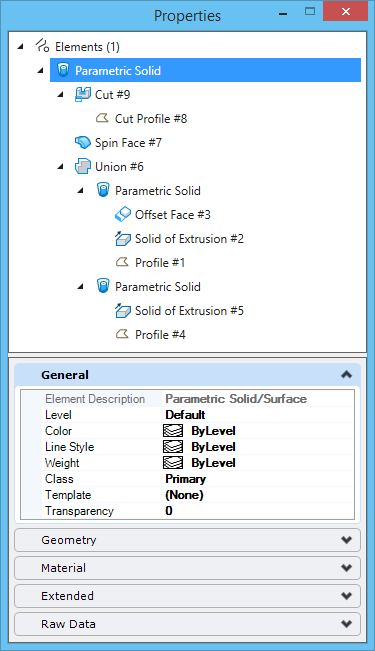Viewport: 375px width, 651px height.
Task: Click the Level property label
Action: [x=58, y=414]
